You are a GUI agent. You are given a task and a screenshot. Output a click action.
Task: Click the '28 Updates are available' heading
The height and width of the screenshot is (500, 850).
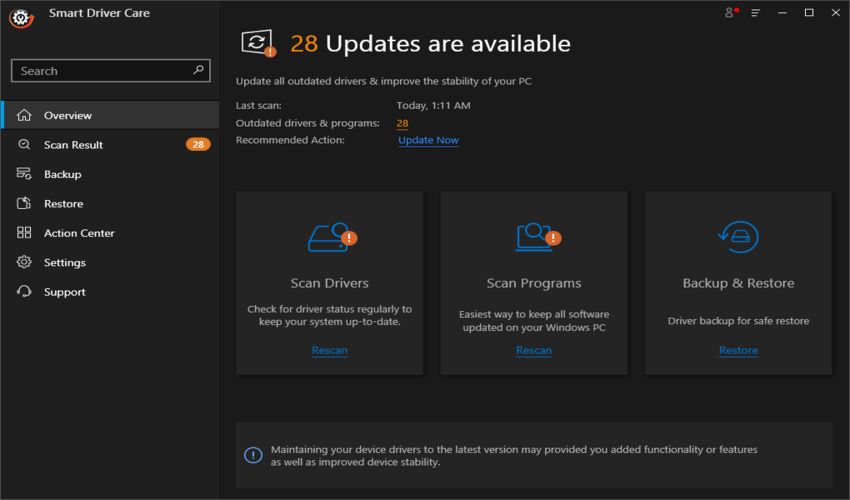[430, 43]
